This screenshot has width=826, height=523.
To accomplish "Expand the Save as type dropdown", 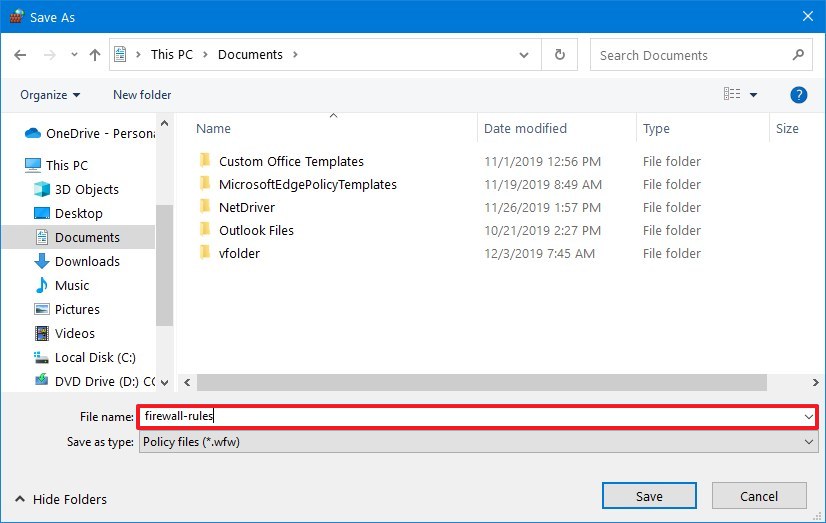I will 809,442.
